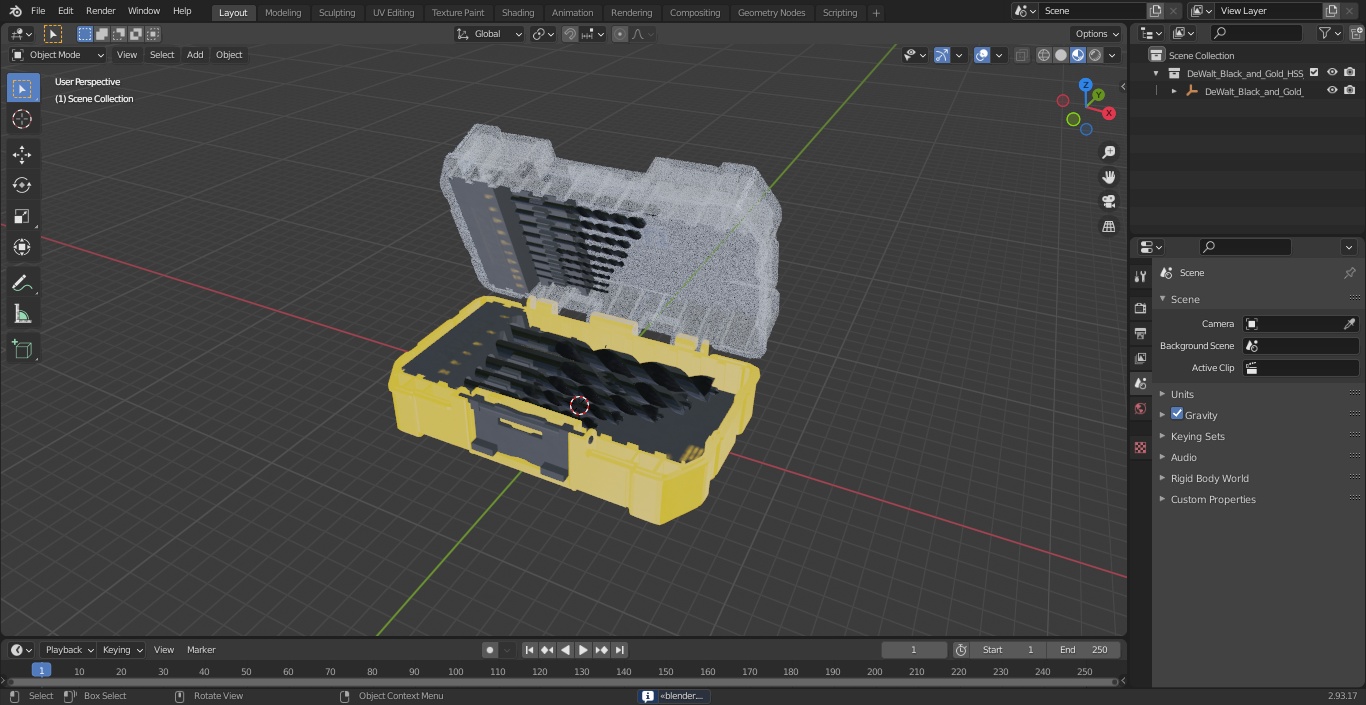The image size is (1366, 705).
Task: Play the animation forward
Action: click(x=583, y=650)
